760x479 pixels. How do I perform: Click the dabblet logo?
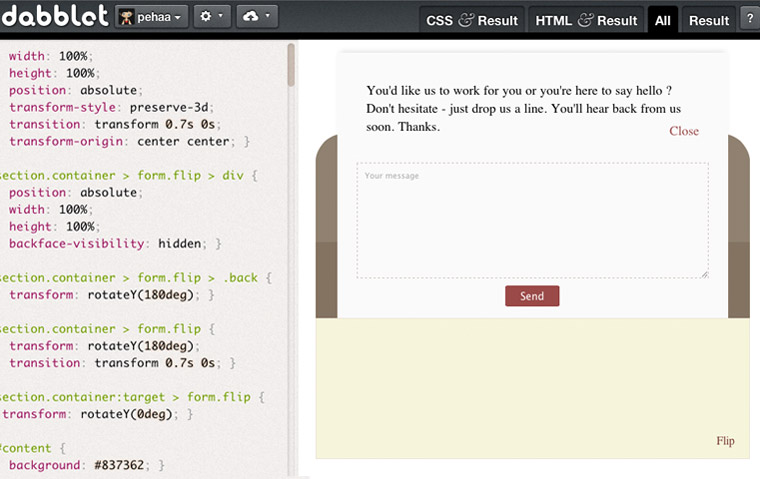[54, 16]
